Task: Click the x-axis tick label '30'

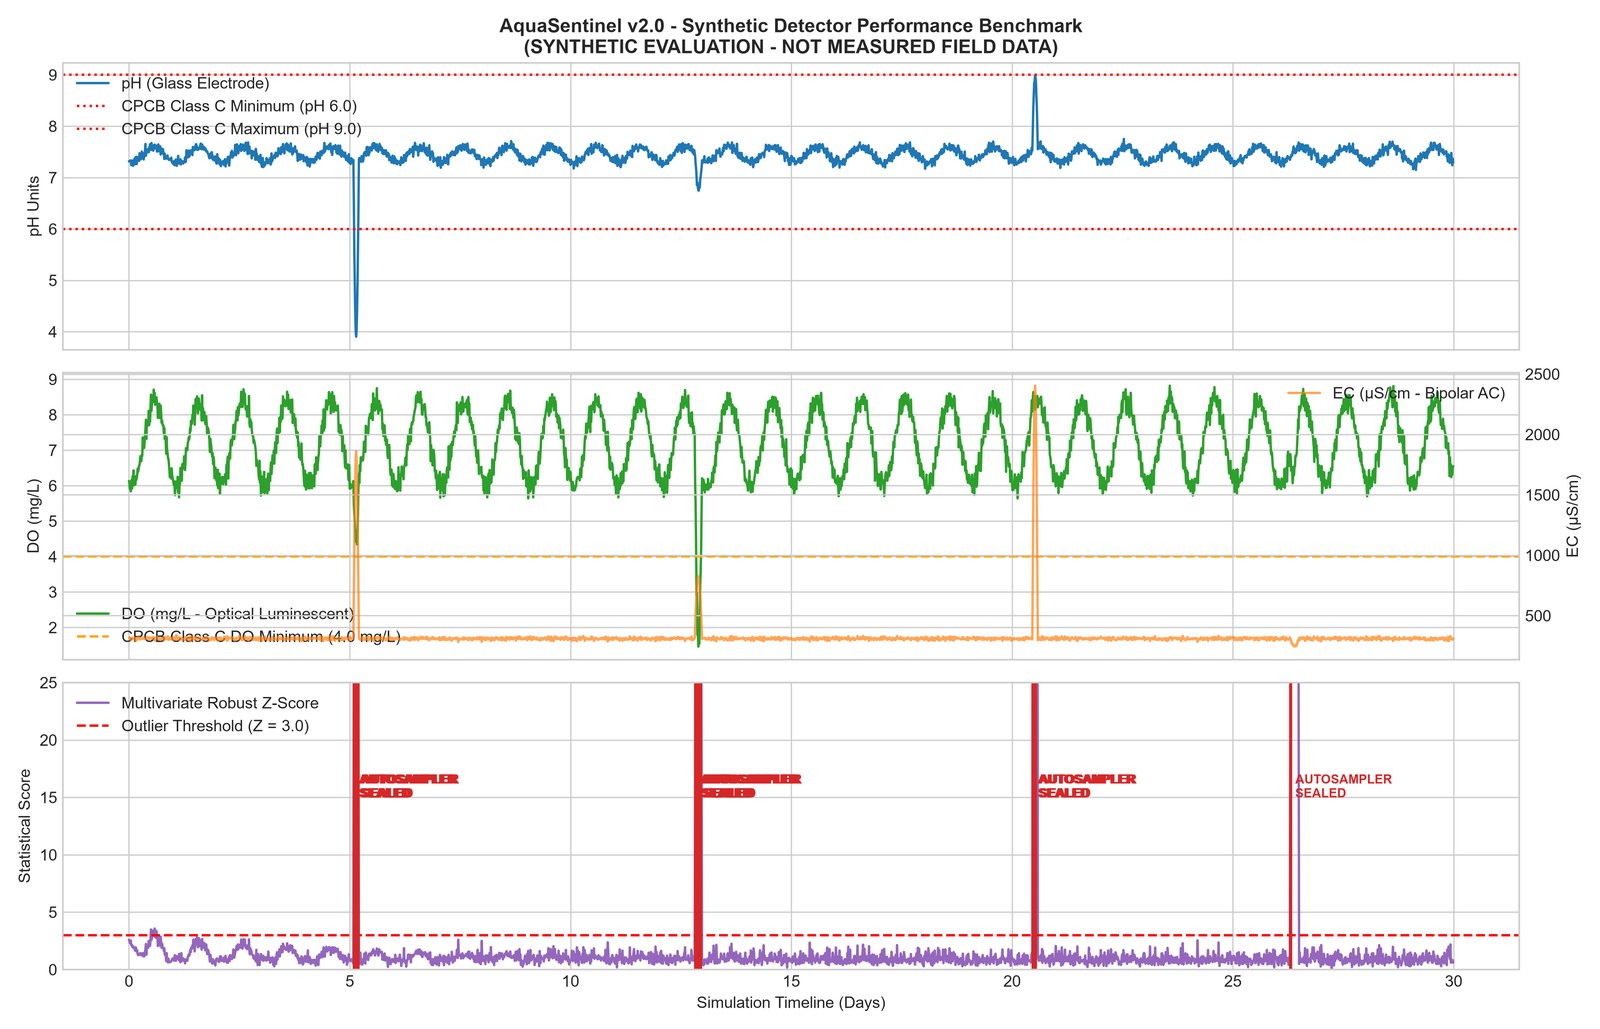Action: (x=1454, y=982)
